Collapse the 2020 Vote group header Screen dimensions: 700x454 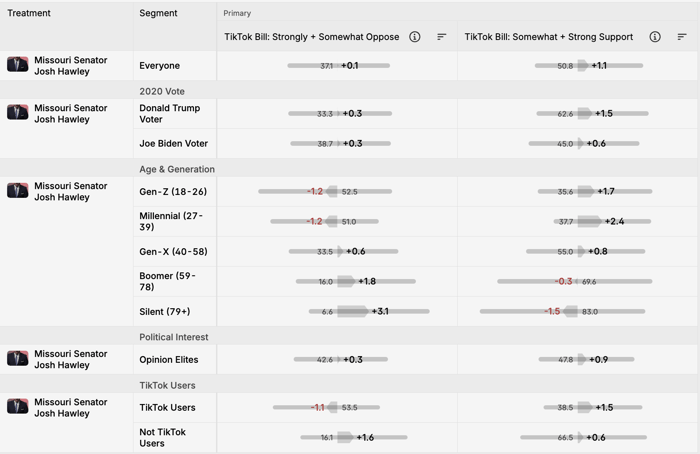(x=162, y=91)
